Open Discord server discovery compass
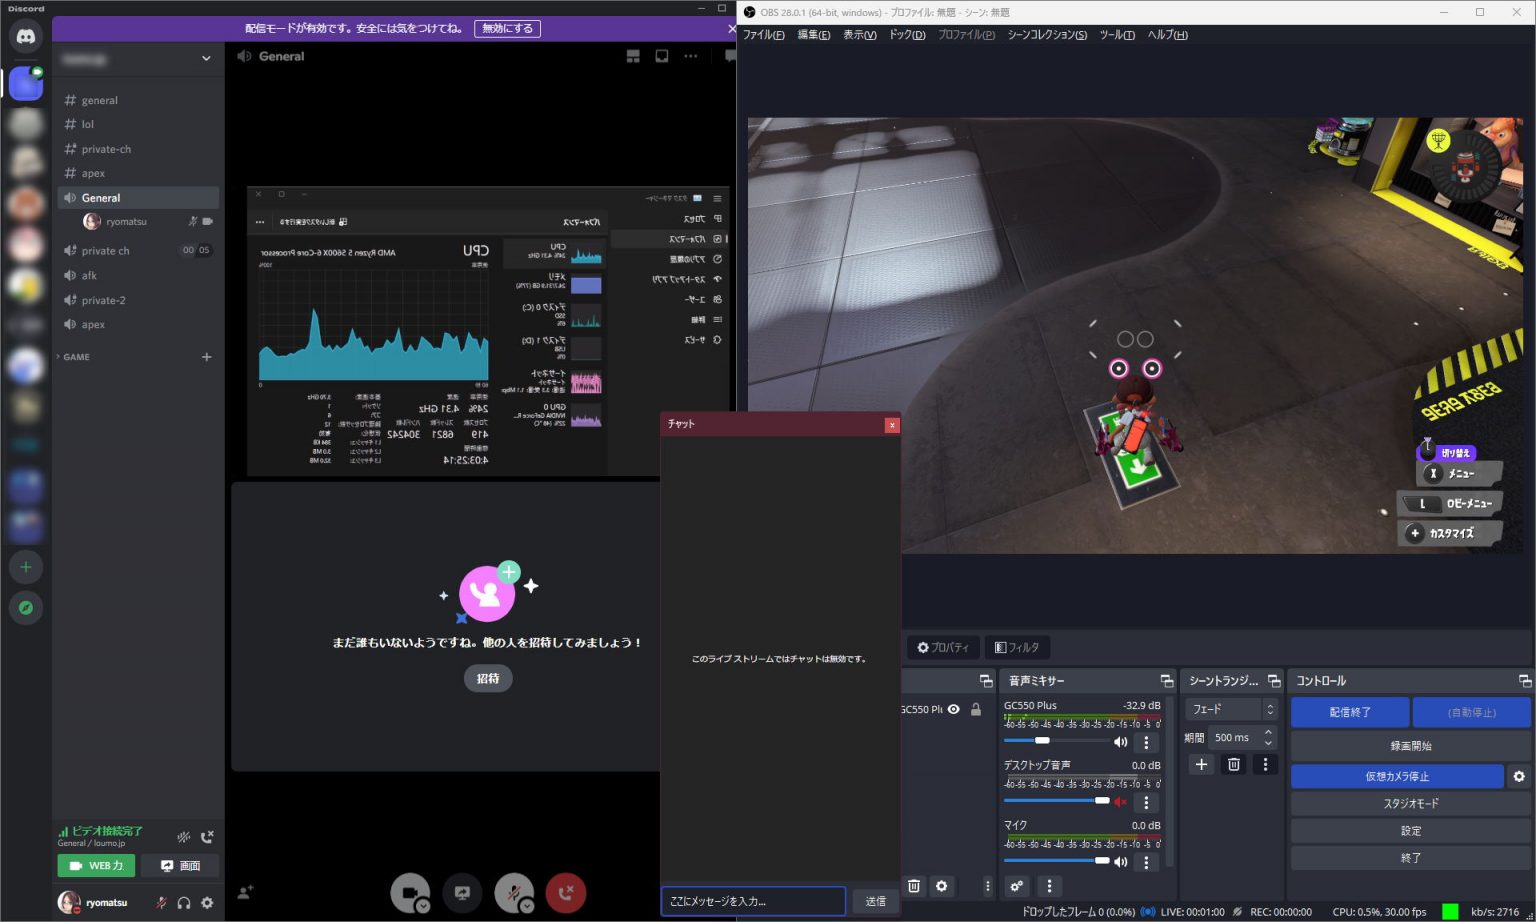 (x=26, y=607)
